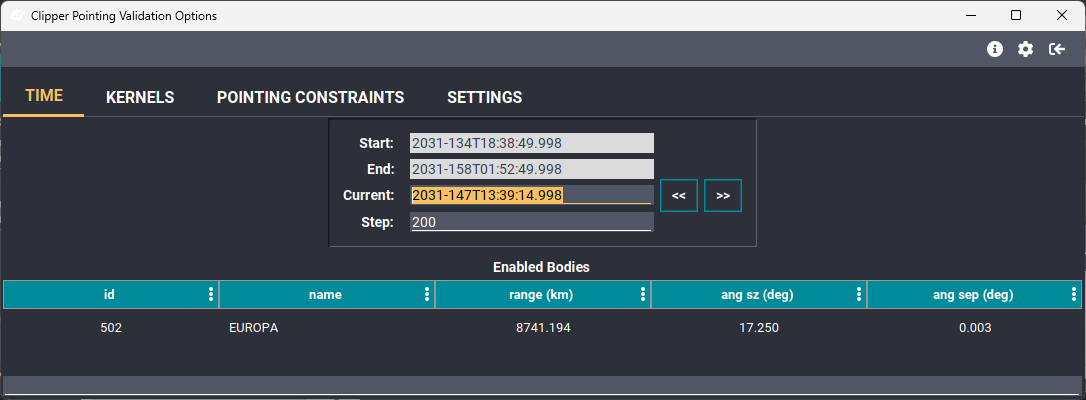
Task: Close the Clipper Pointing Validation Options window
Action: point(1061,15)
